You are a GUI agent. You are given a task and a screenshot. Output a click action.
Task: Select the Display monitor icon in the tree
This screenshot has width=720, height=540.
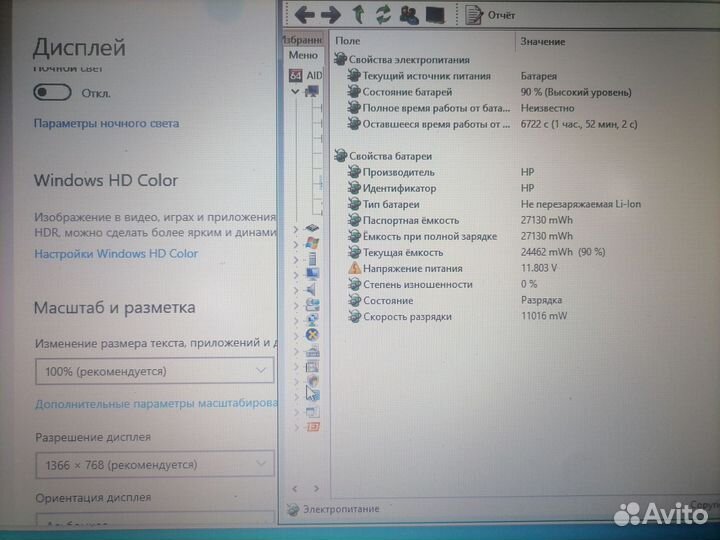tap(312, 274)
